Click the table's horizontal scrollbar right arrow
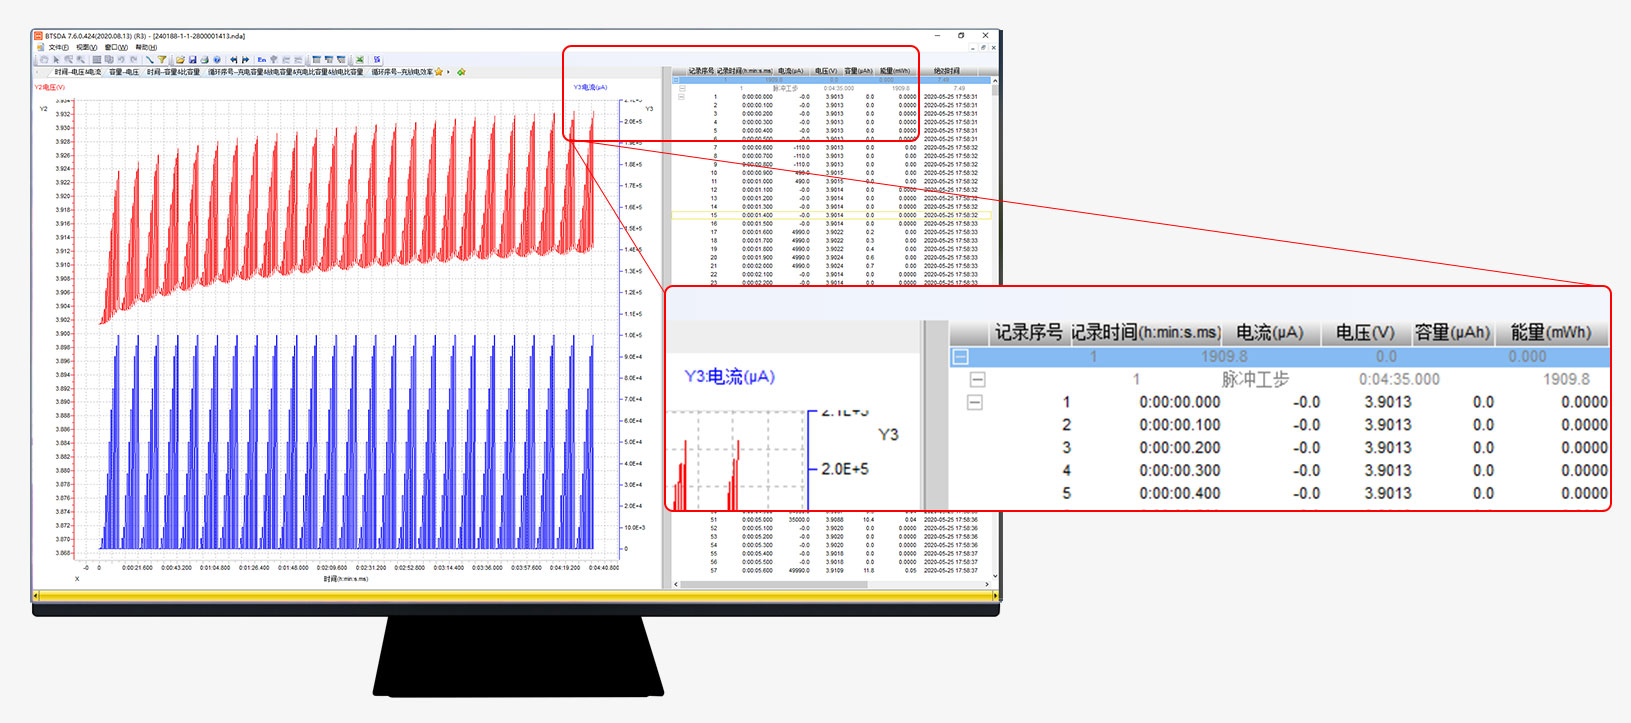The width and height of the screenshot is (1631, 723). 988,583
